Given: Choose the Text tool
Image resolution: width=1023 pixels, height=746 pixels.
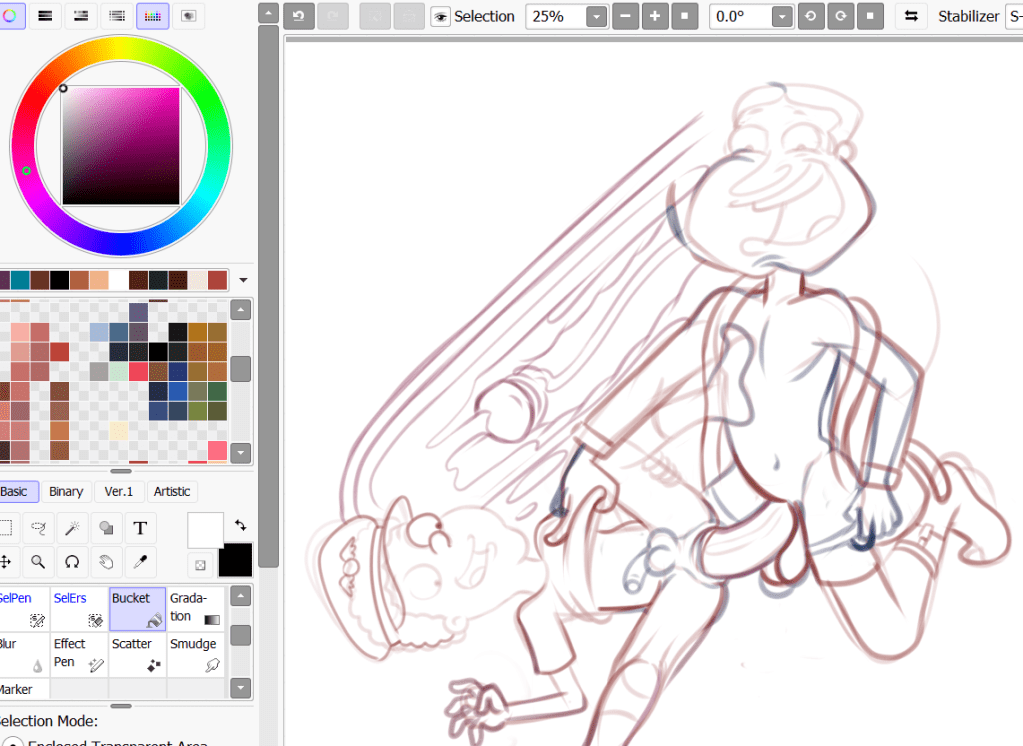Looking at the screenshot, I should [x=140, y=528].
